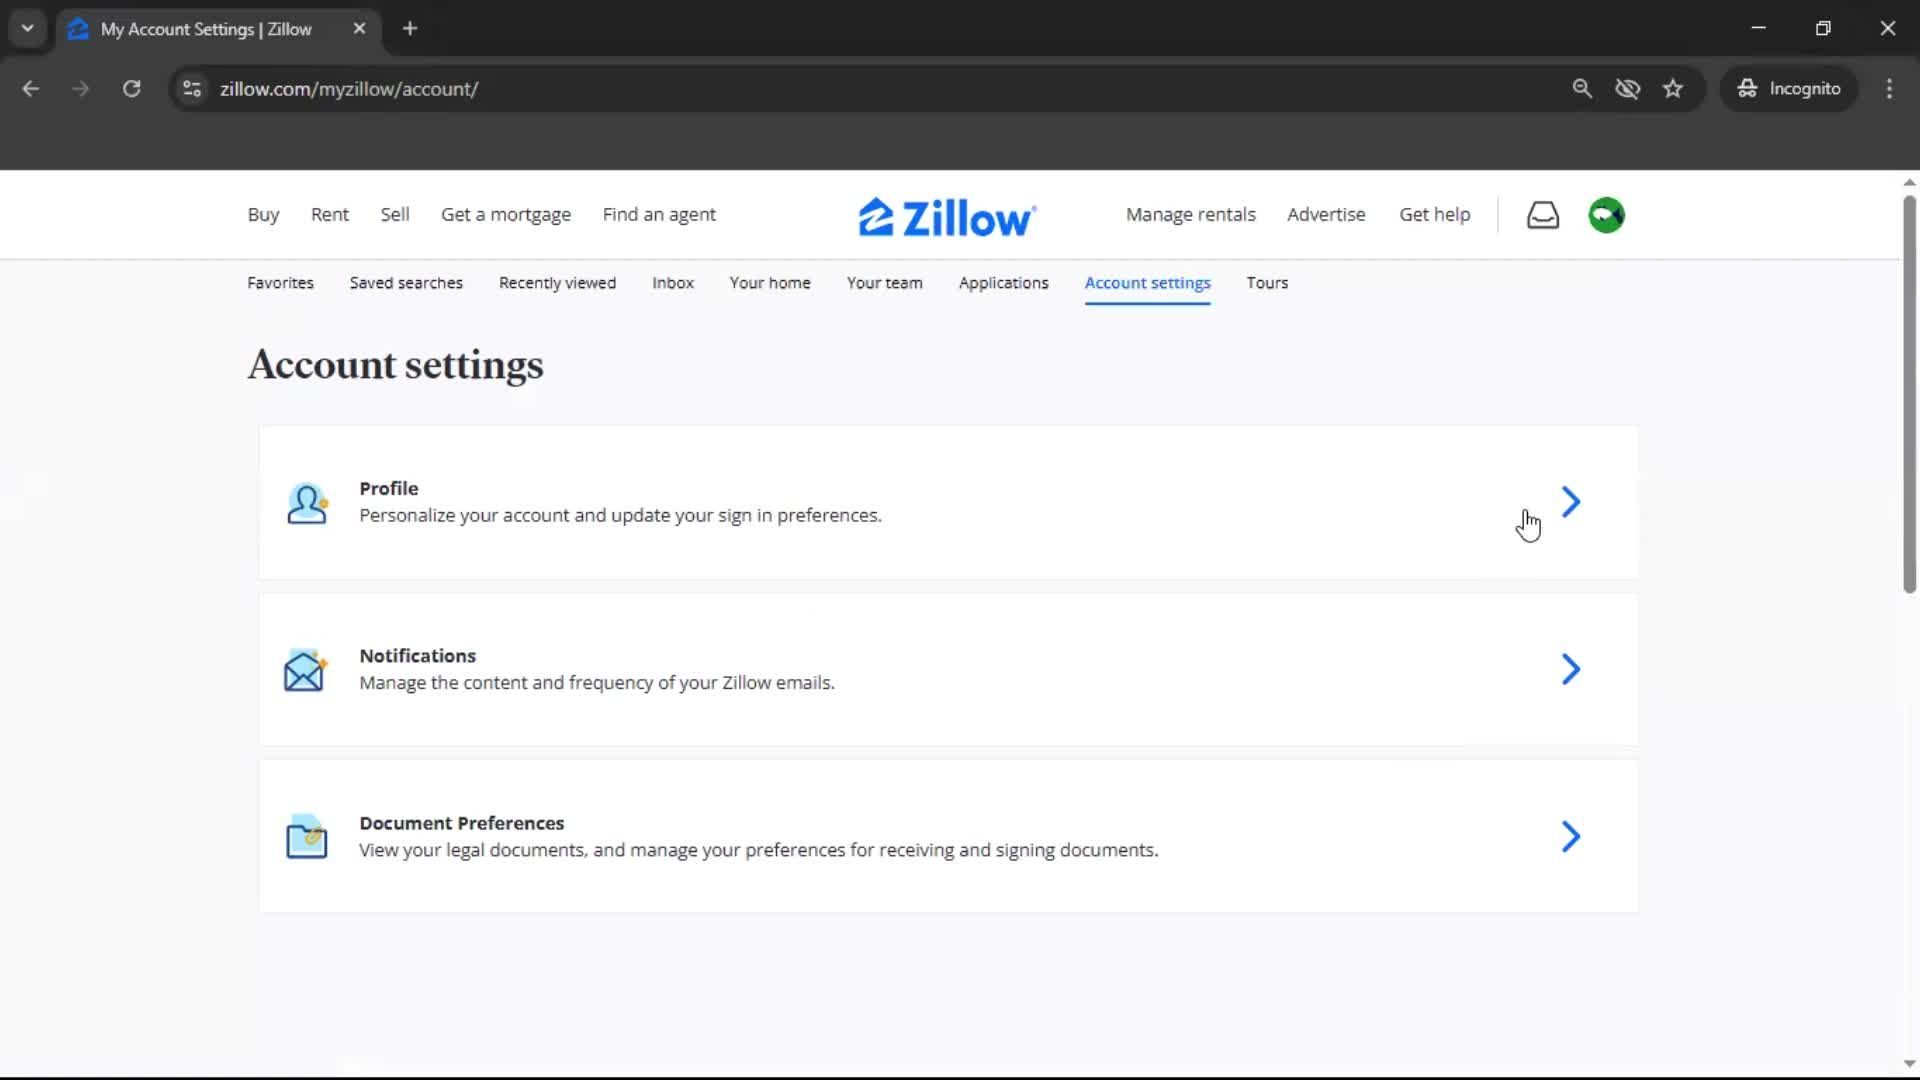1920x1080 pixels.
Task: Open the address bar search icon
Action: pyautogui.click(x=1583, y=88)
